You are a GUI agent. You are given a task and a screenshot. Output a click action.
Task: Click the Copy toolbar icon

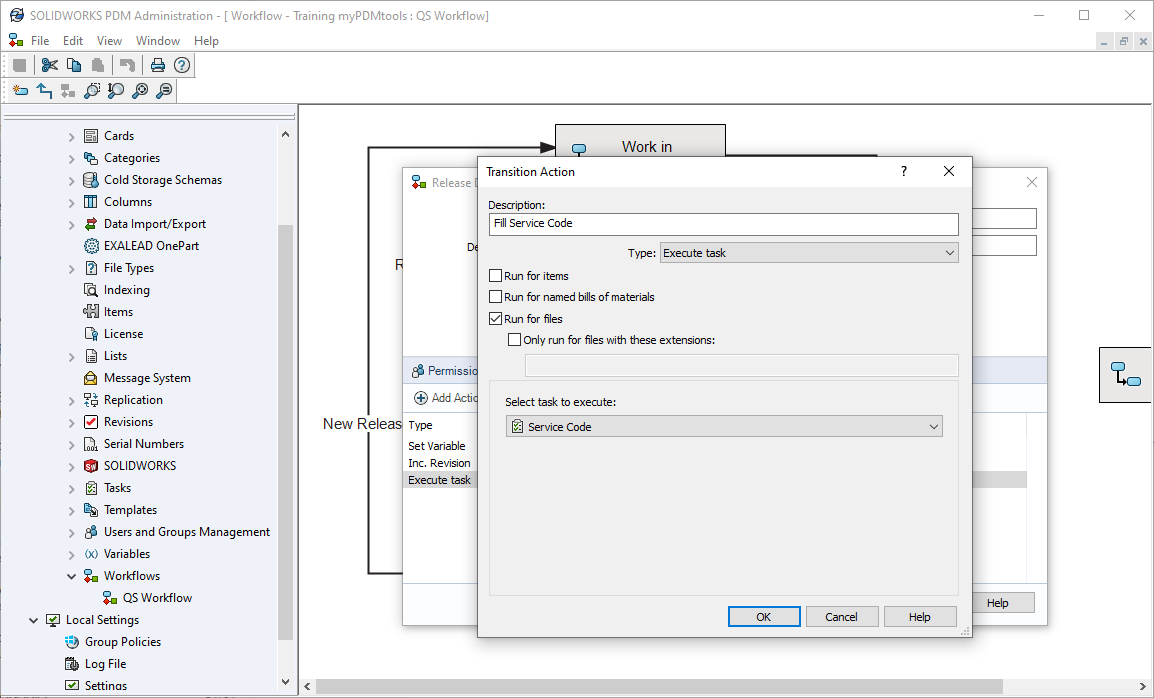tap(74, 65)
